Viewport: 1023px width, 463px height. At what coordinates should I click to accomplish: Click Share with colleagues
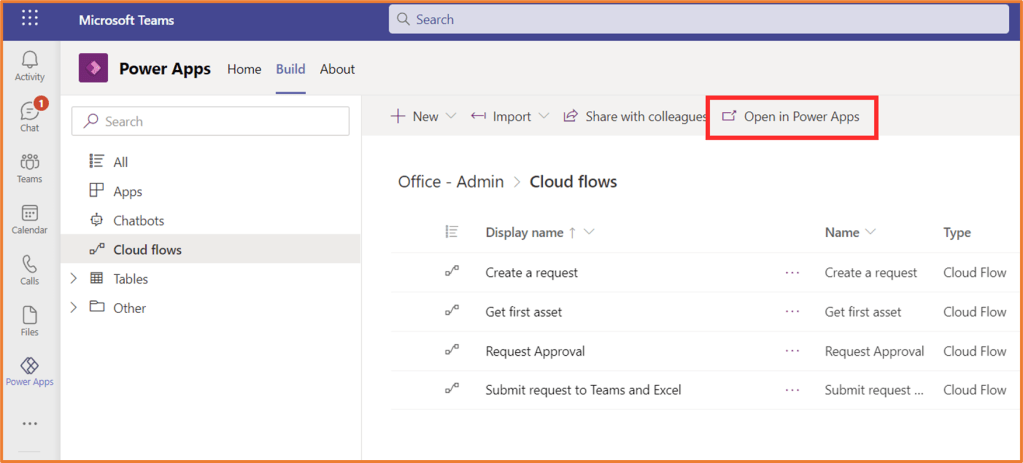pos(635,117)
